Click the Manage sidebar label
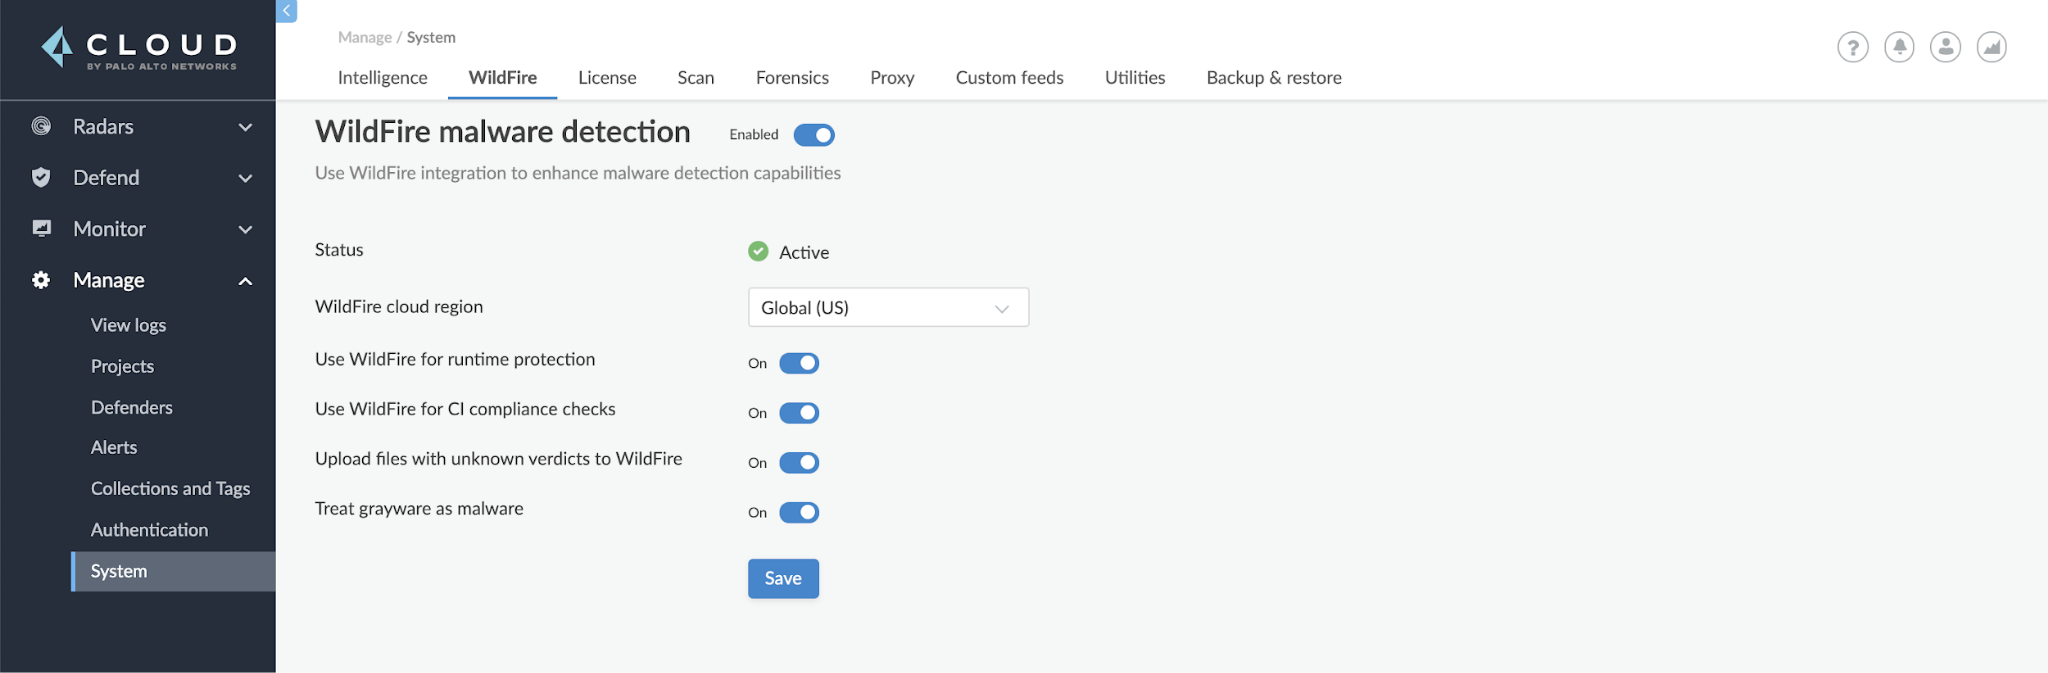This screenshot has height=673, width=2048. tap(108, 280)
